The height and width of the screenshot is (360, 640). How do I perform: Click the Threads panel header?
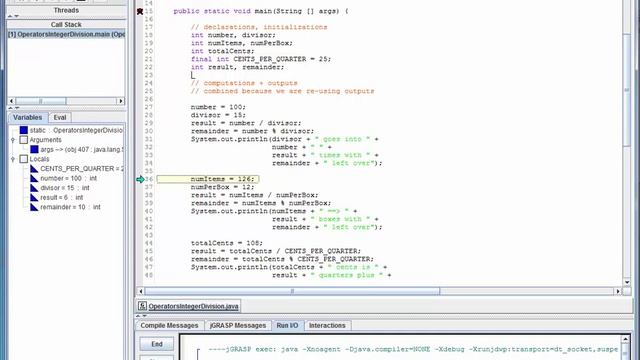(66, 10)
